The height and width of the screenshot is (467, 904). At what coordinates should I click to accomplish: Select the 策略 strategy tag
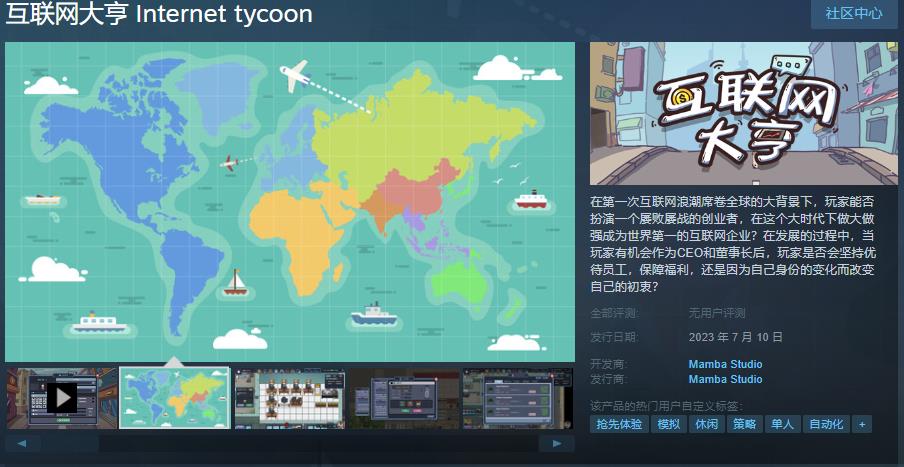744,424
